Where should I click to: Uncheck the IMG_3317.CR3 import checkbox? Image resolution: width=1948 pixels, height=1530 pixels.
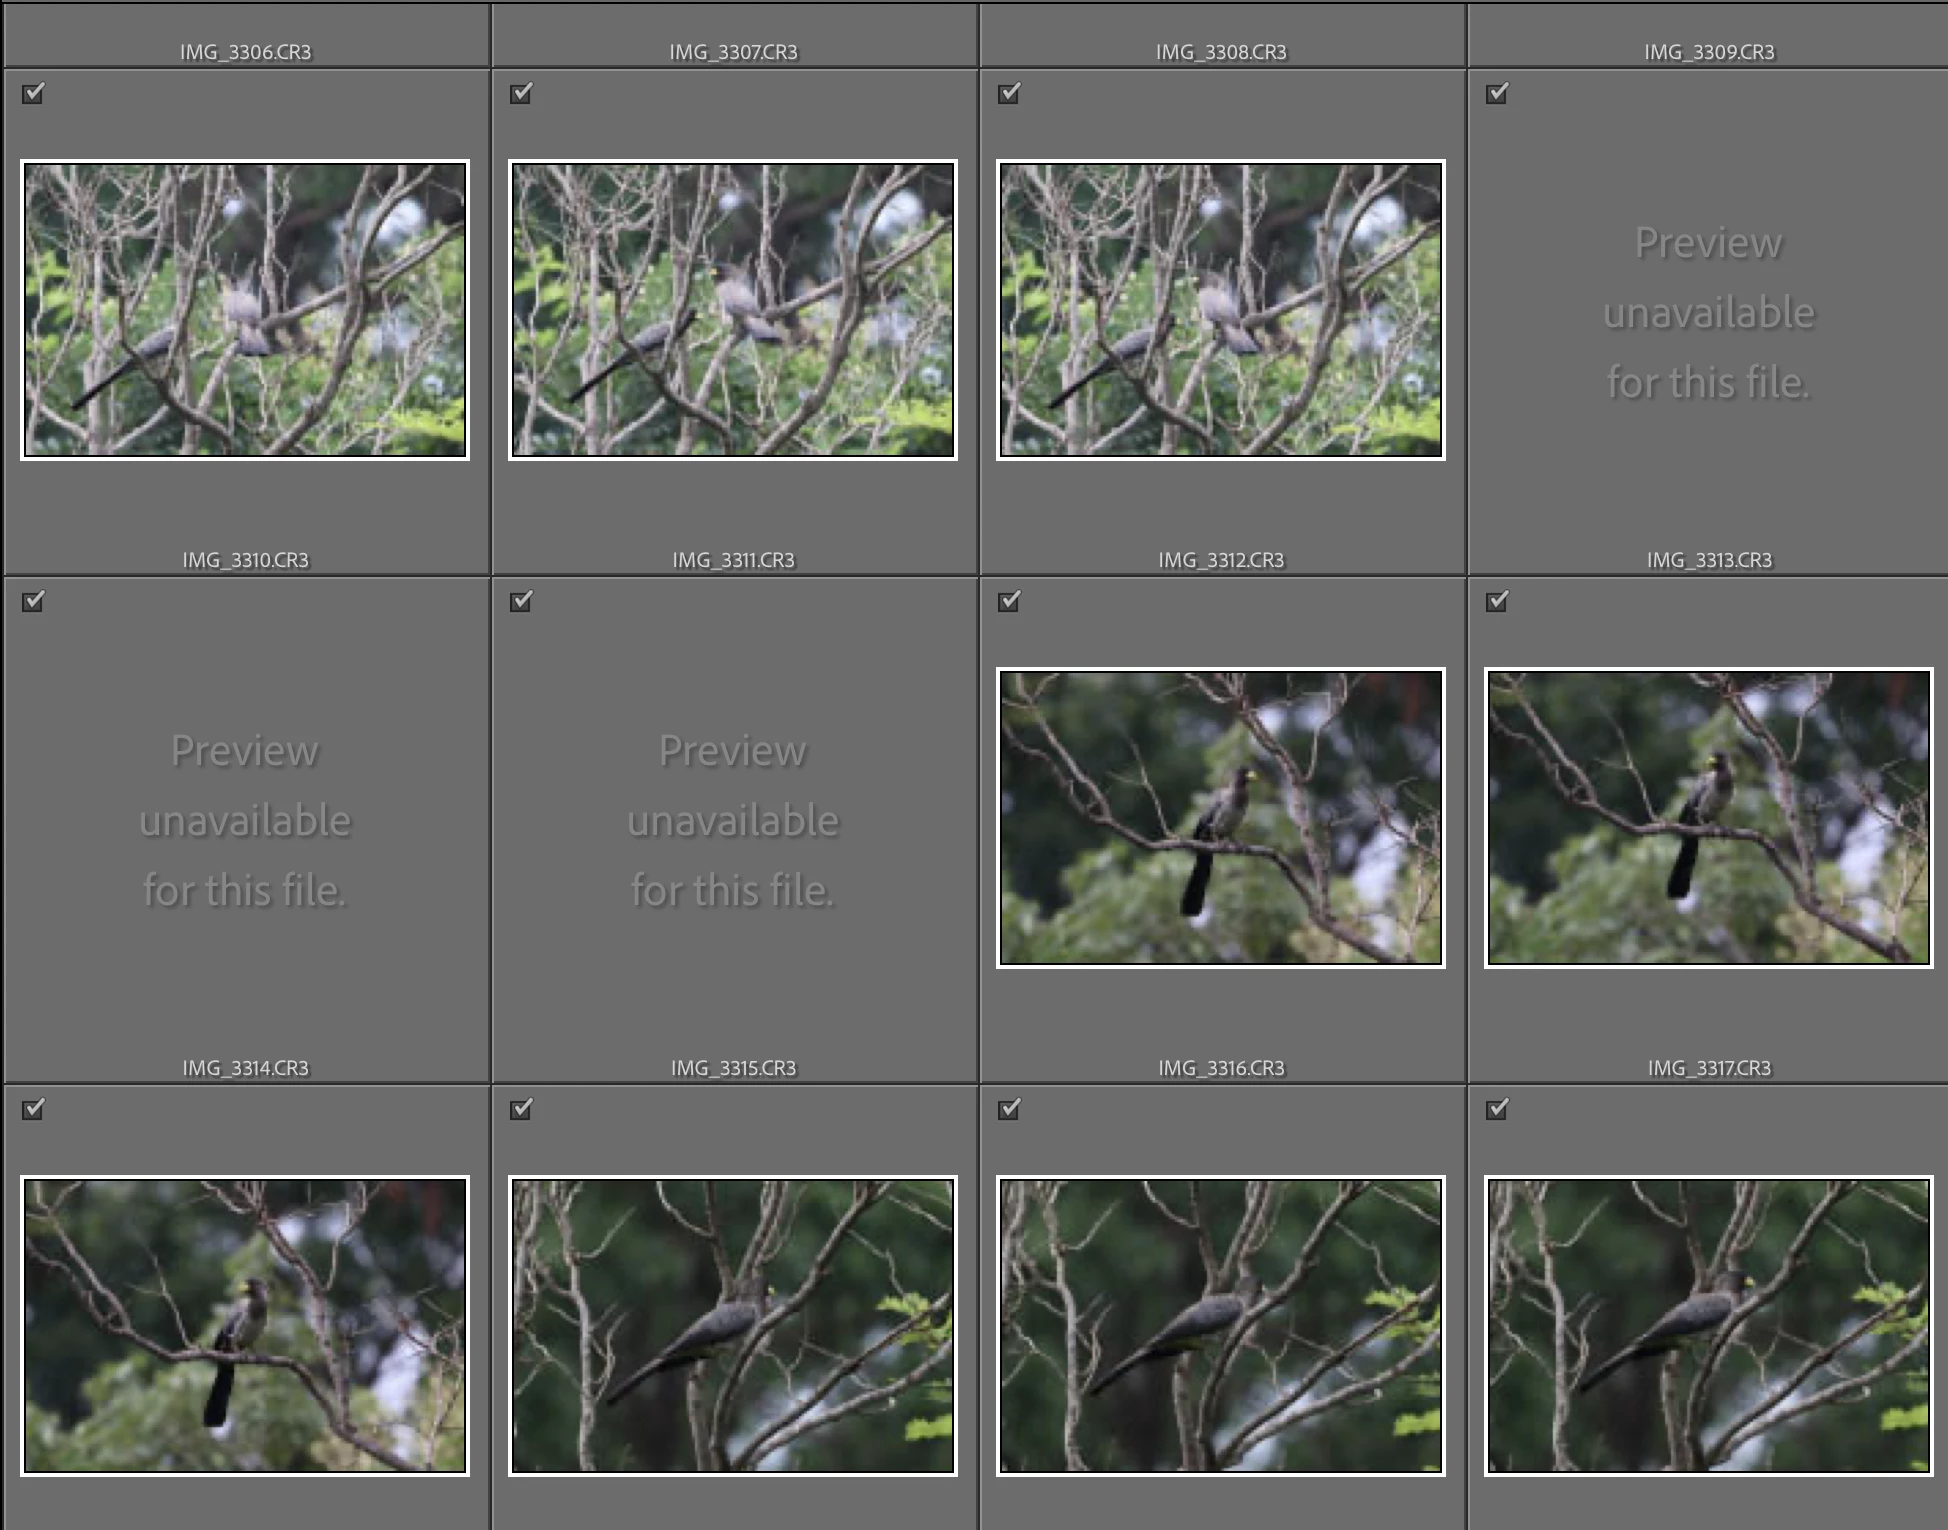pos(1497,601)
